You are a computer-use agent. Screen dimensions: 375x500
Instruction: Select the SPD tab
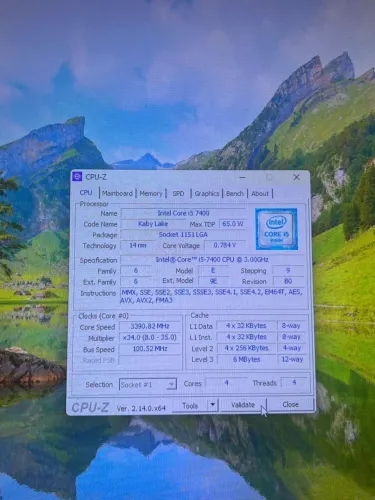pyautogui.click(x=178, y=193)
